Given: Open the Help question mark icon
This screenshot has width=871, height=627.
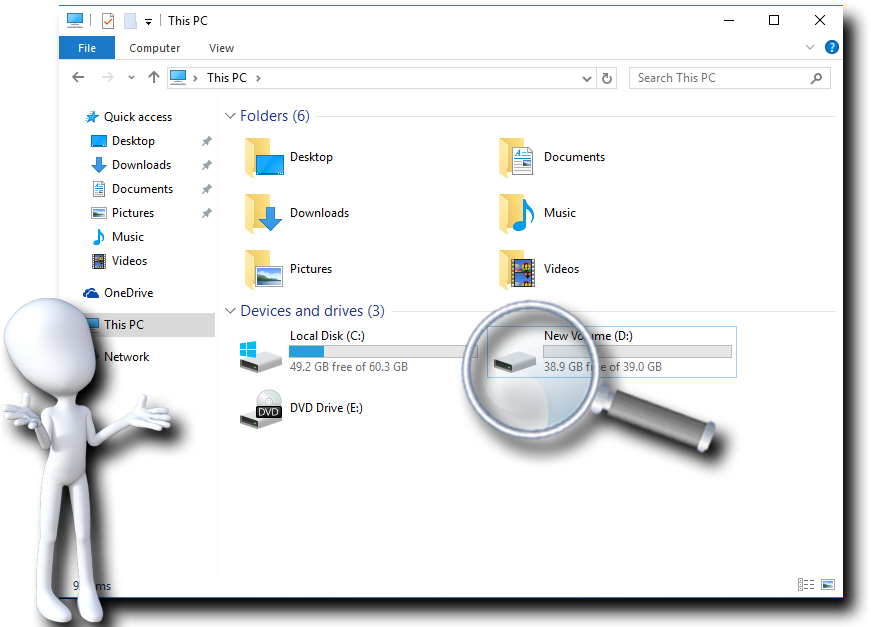Looking at the screenshot, I should click(x=831, y=47).
